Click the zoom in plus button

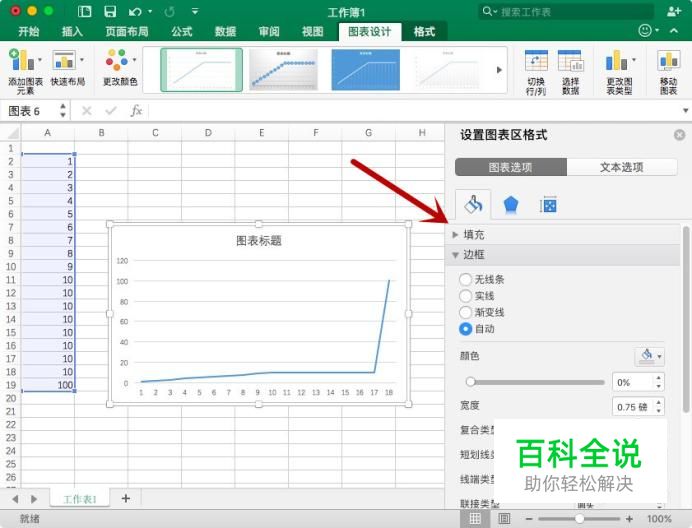tap(629, 519)
